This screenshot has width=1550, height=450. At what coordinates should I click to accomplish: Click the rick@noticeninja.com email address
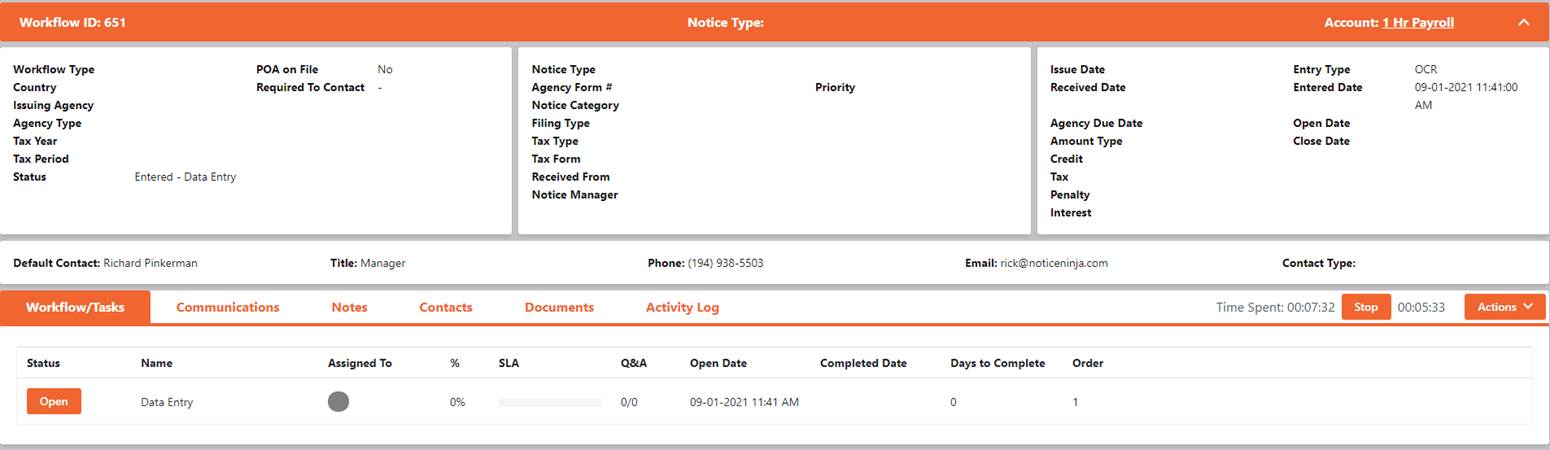[1053, 263]
